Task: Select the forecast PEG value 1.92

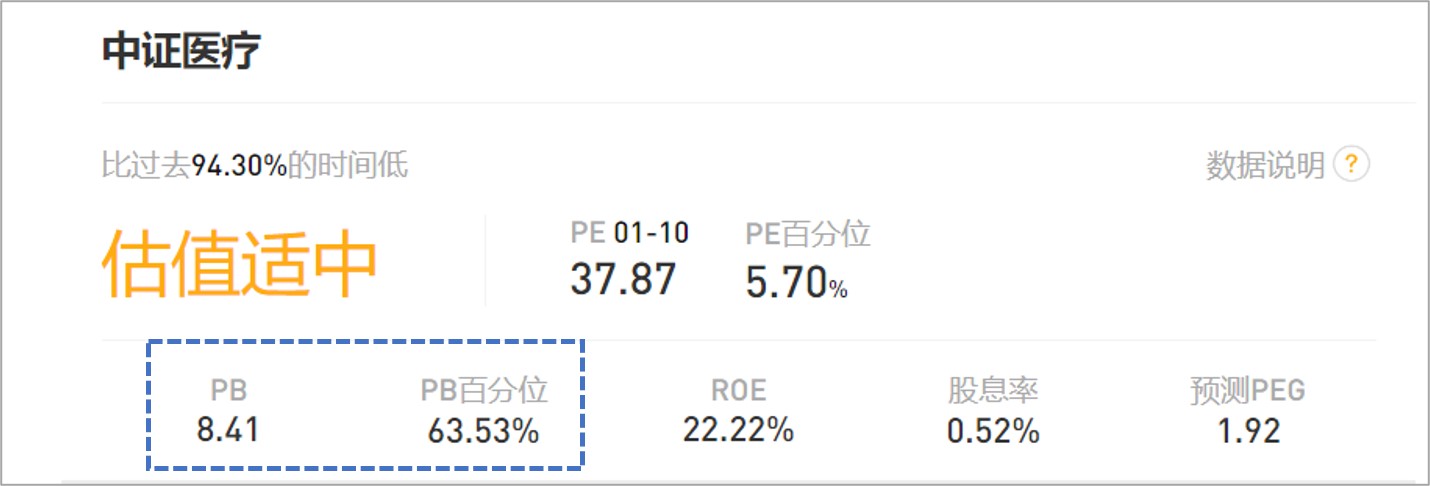Action: 1247,431
